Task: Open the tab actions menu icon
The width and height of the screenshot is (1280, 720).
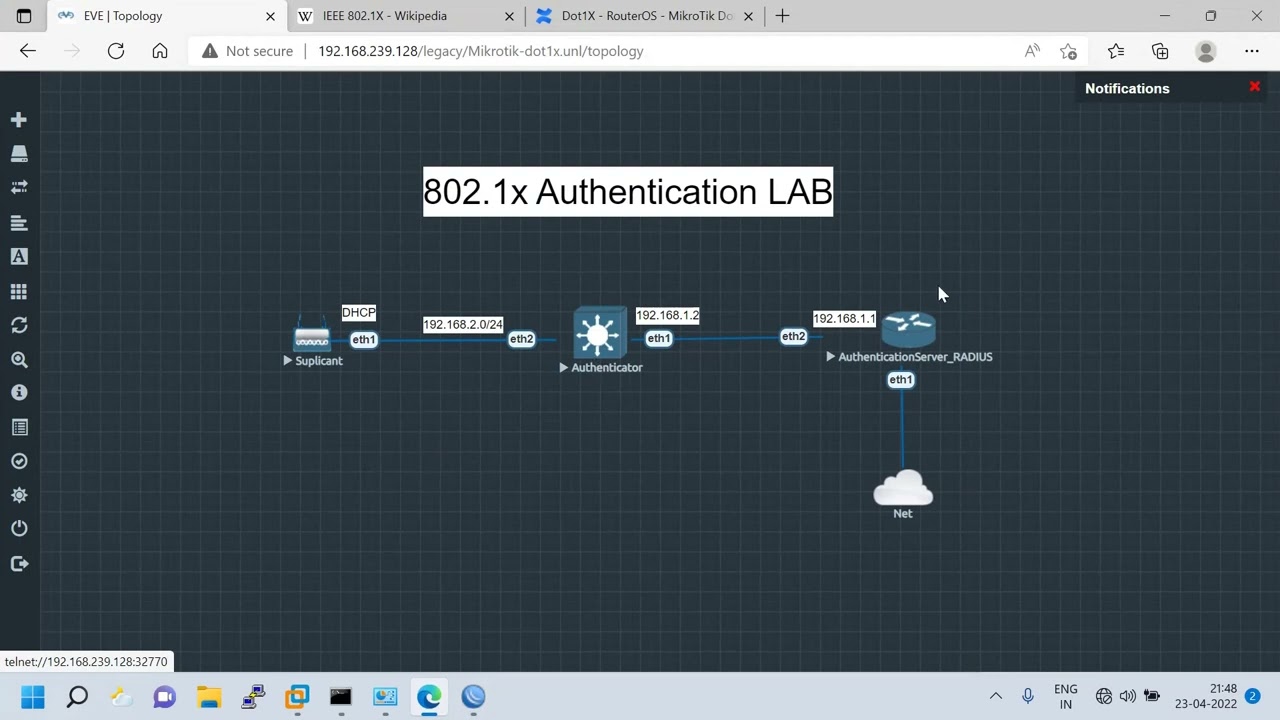Action: pyautogui.click(x=24, y=16)
